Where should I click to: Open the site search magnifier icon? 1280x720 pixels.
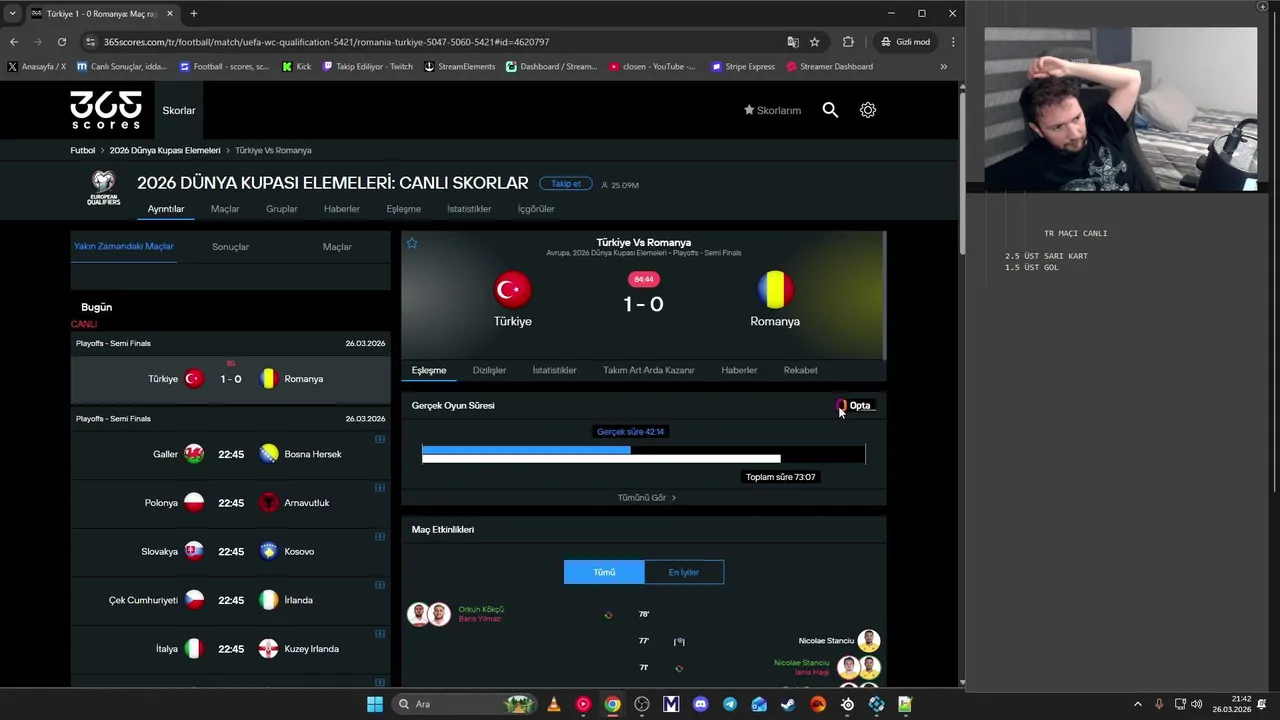point(830,110)
